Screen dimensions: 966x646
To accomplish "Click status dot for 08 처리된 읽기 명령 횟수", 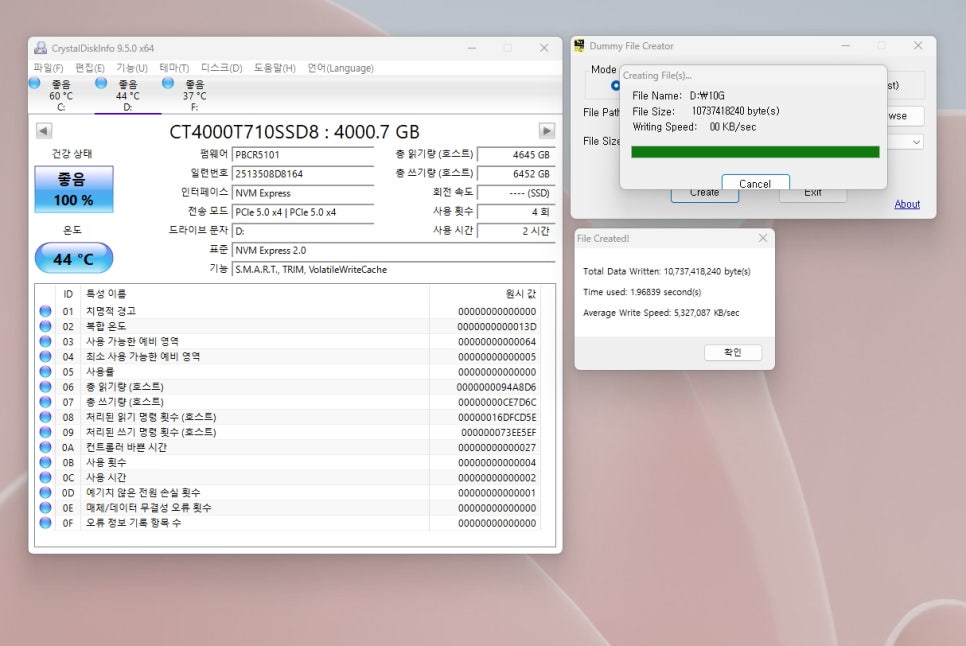I will 45,417.
